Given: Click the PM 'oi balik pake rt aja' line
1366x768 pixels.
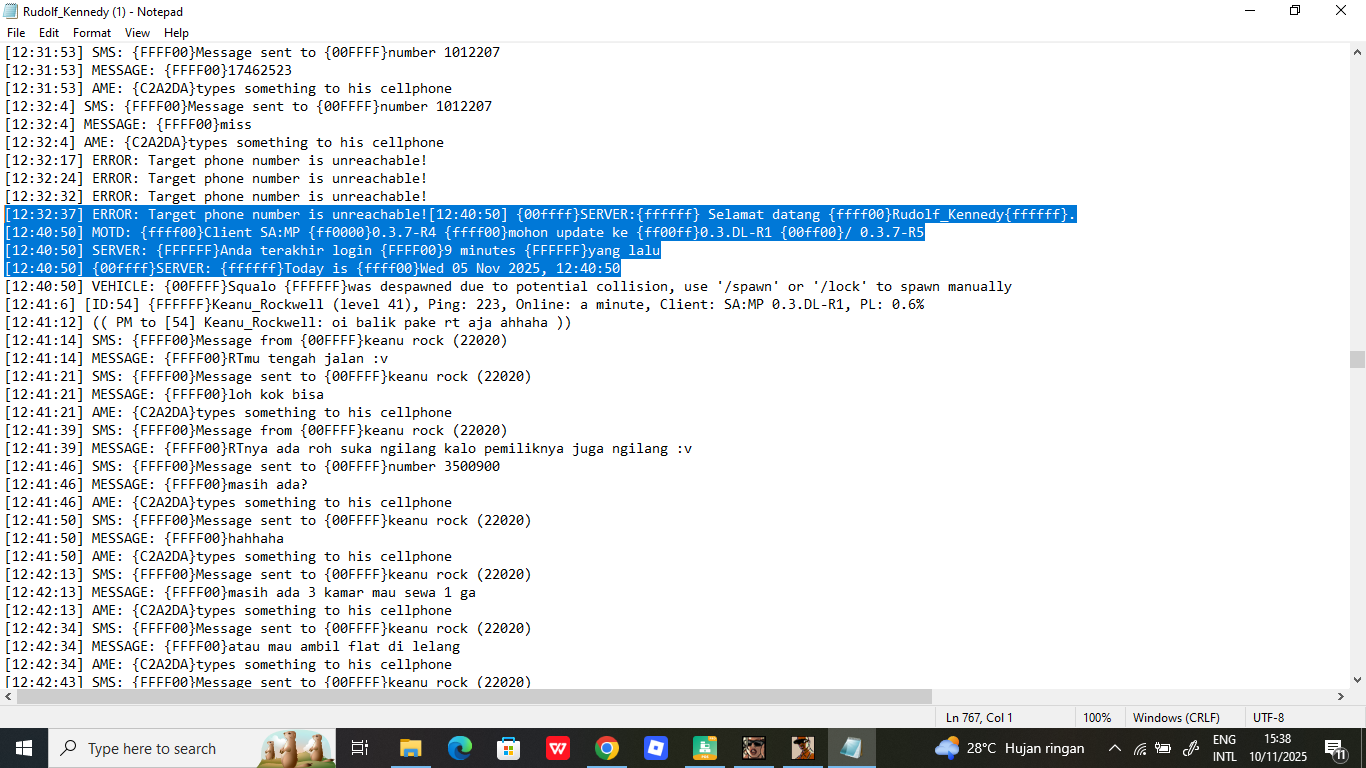Looking at the screenshot, I should (288, 322).
